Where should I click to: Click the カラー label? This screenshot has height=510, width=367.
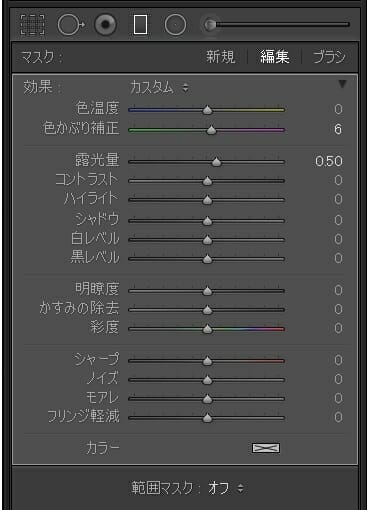click(102, 448)
